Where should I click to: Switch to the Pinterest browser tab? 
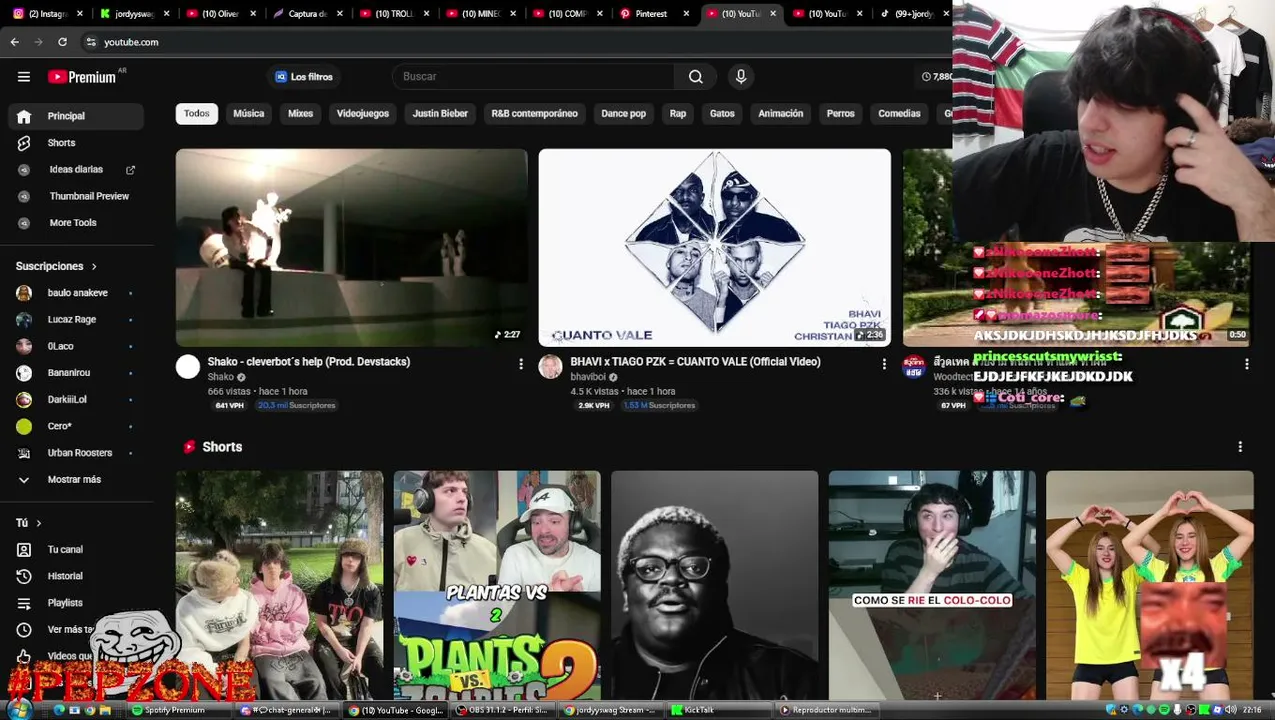(655, 14)
